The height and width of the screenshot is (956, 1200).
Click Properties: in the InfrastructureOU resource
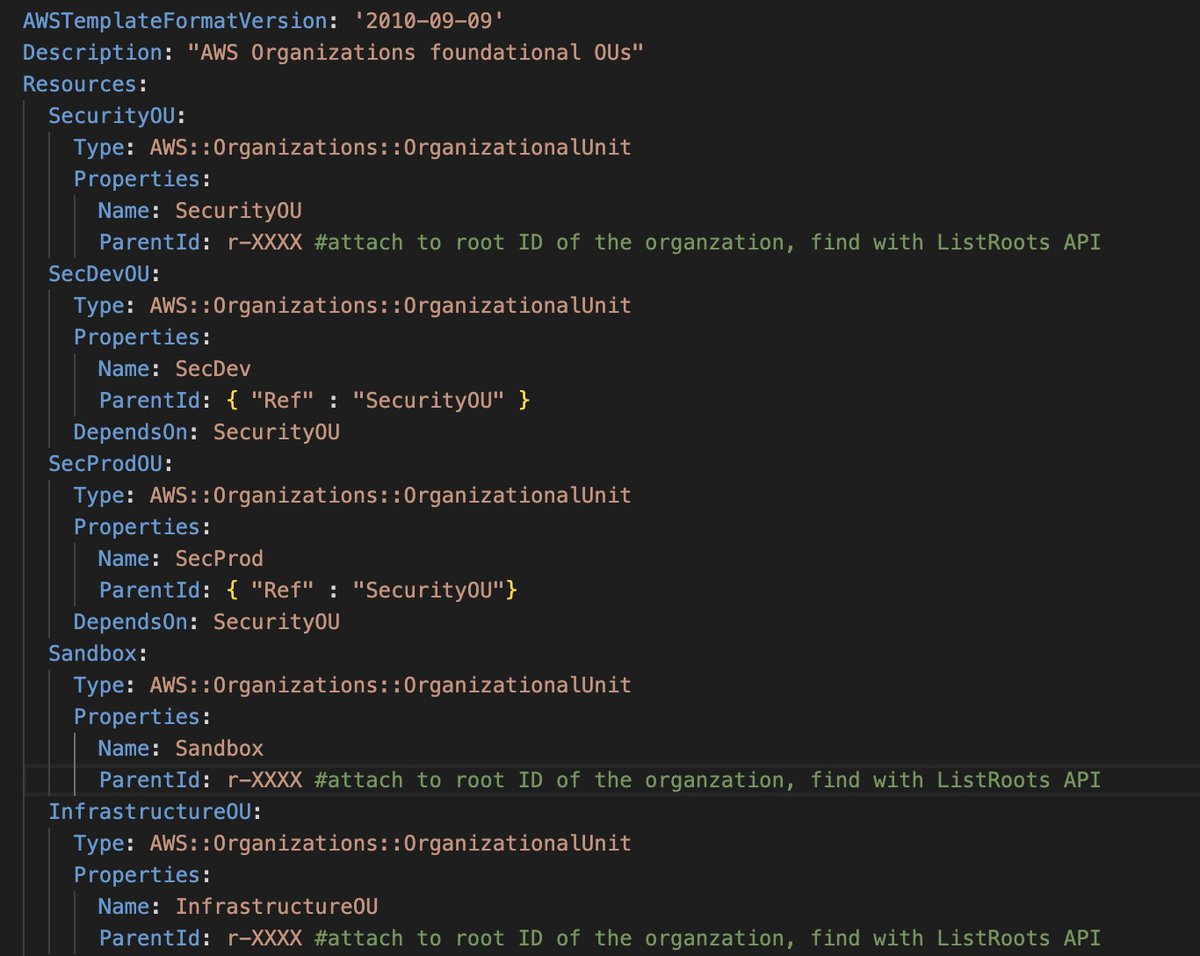142,875
